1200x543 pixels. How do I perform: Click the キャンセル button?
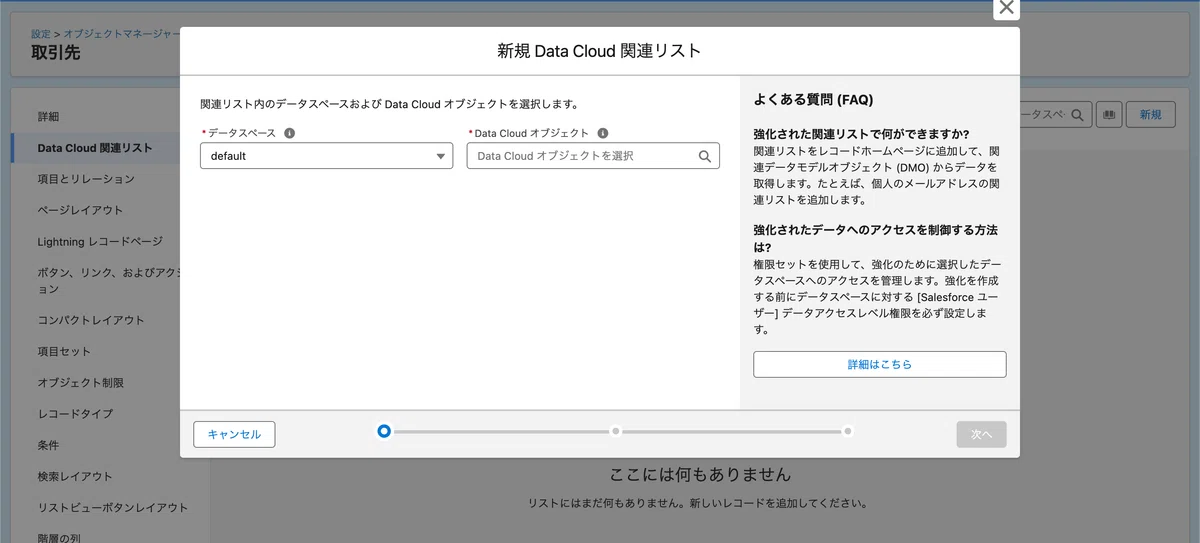coord(234,434)
